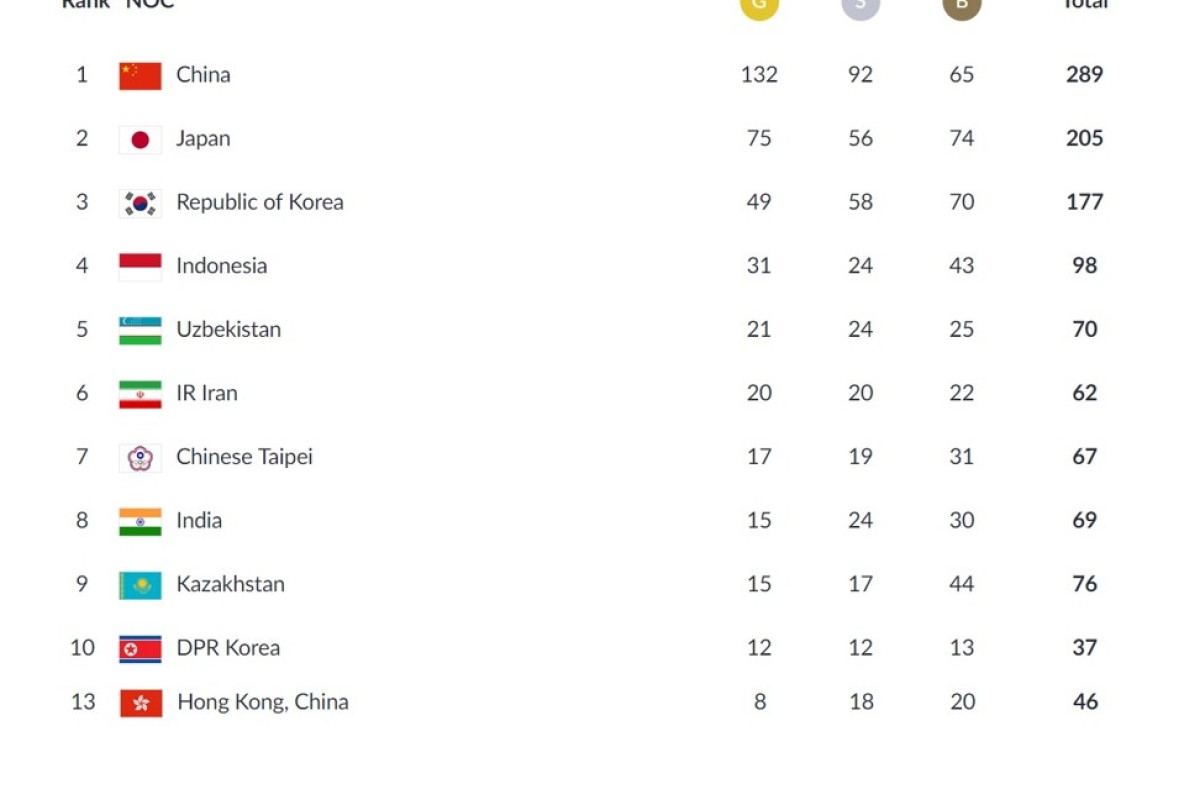Open the Hong Kong, China link
The width and height of the screenshot is (1200, 800).
pos(263,702)
